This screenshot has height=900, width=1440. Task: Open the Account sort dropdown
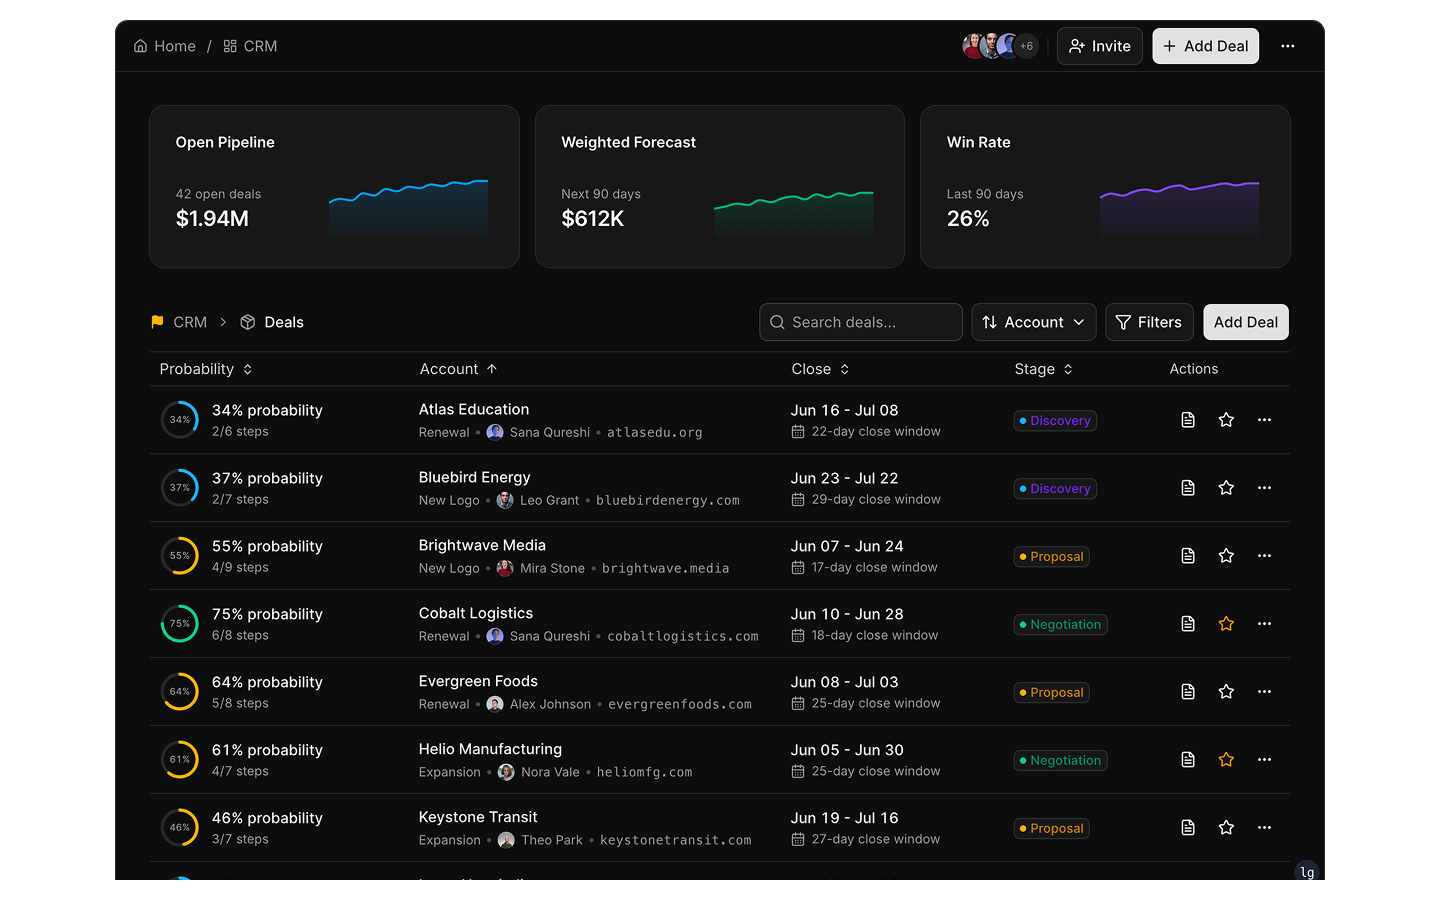[x=1034, y=322]
